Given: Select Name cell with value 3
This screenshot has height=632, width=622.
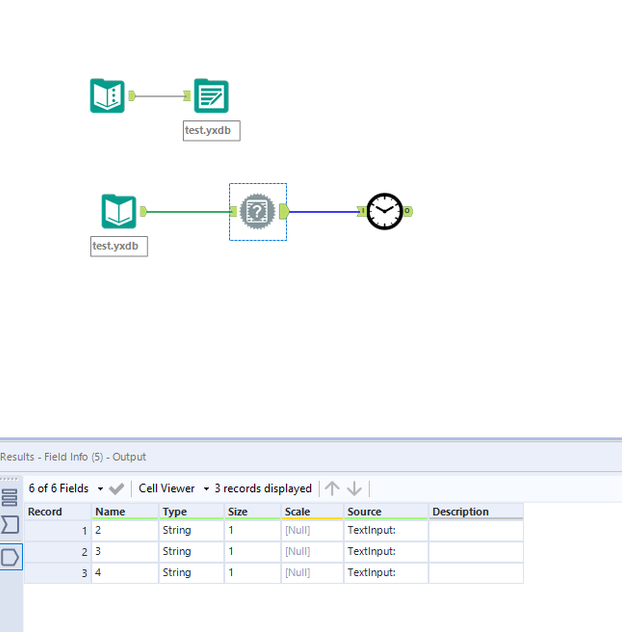Looking at the screenshot, I should 125,551.
